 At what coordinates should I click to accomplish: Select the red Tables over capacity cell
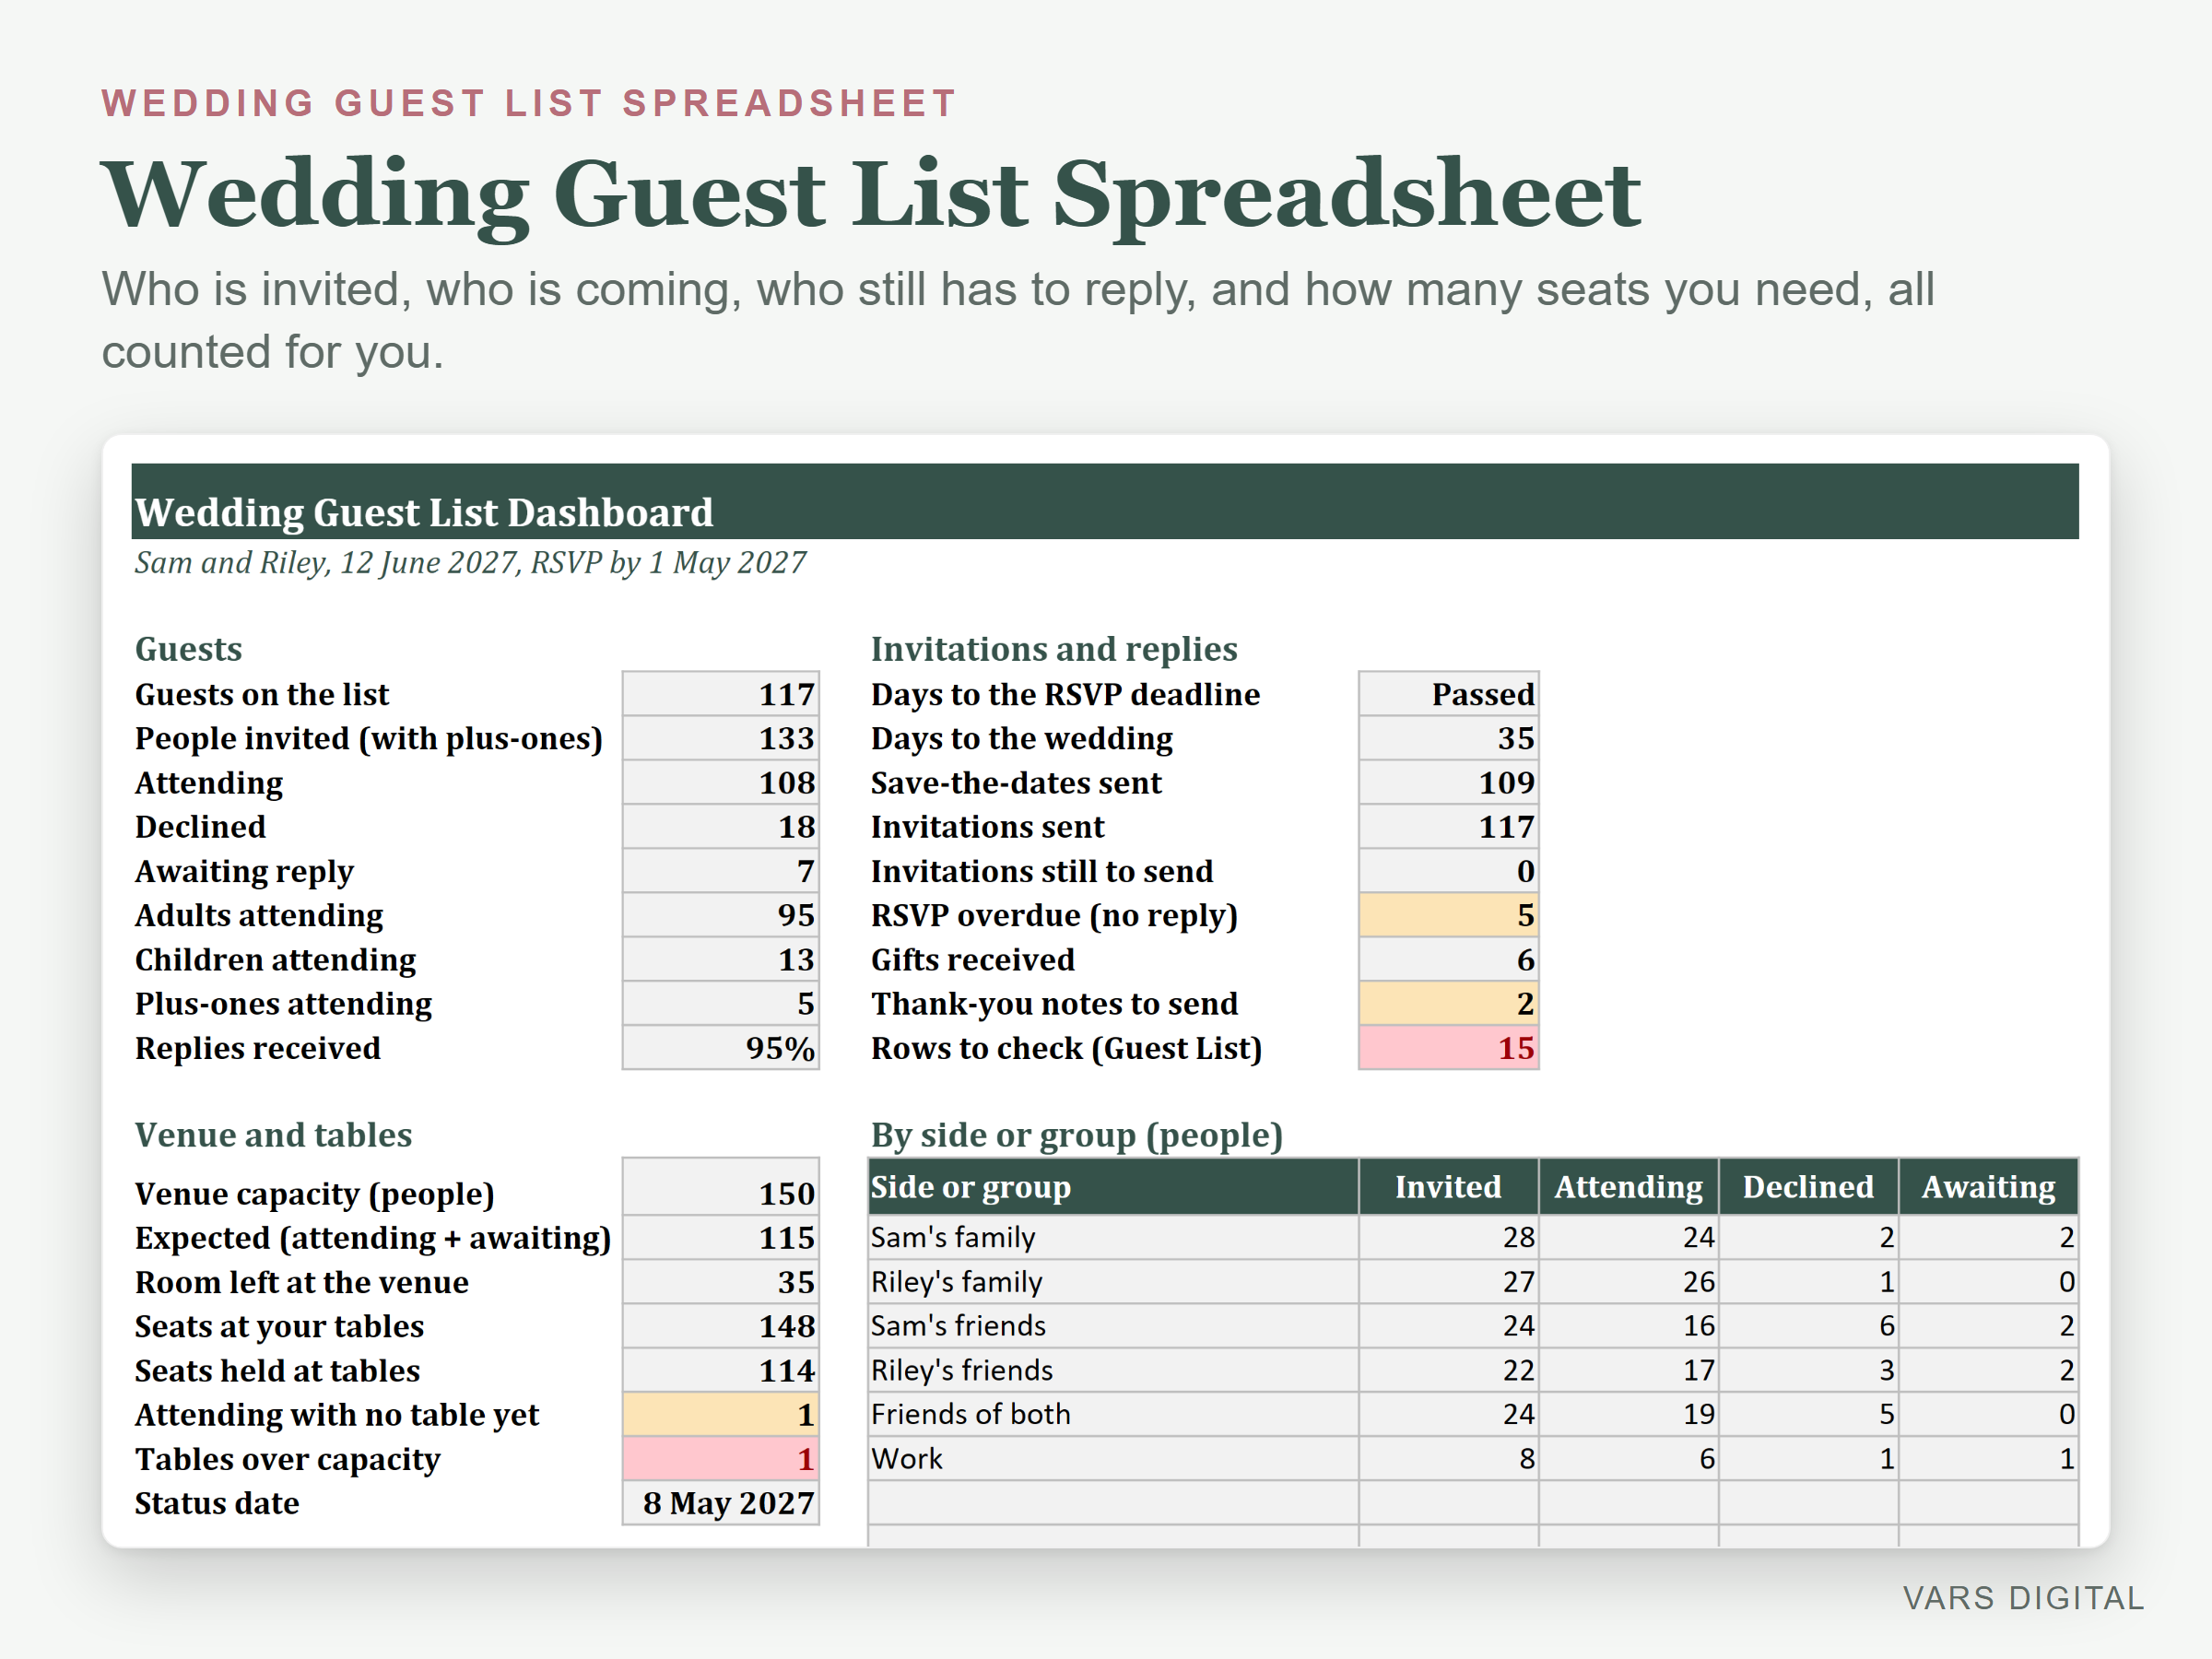(x=720, y=1458)
